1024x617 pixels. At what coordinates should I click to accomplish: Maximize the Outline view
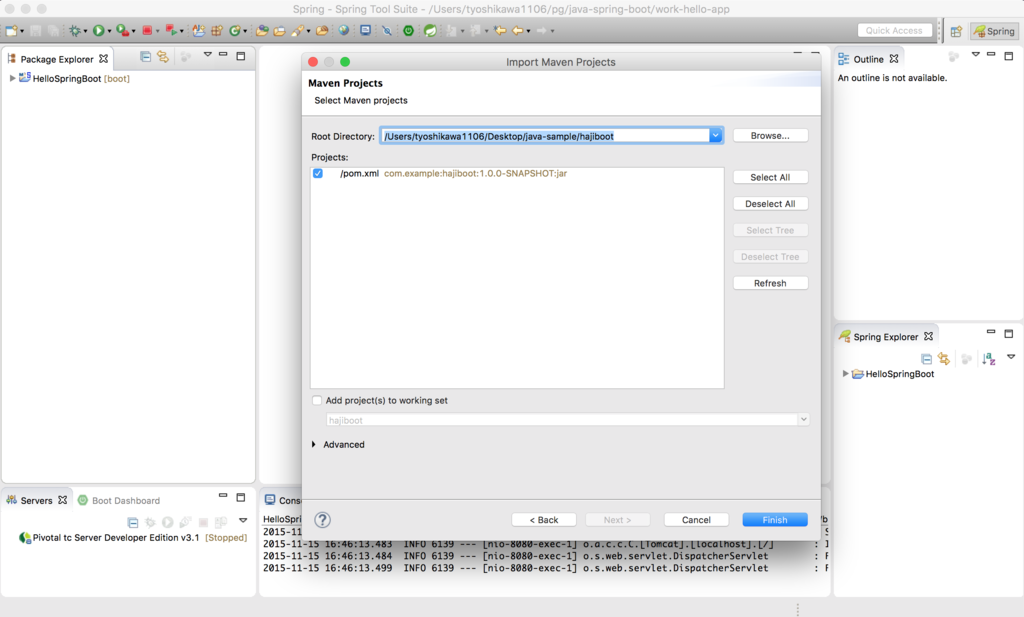[x=1008, y=57]
